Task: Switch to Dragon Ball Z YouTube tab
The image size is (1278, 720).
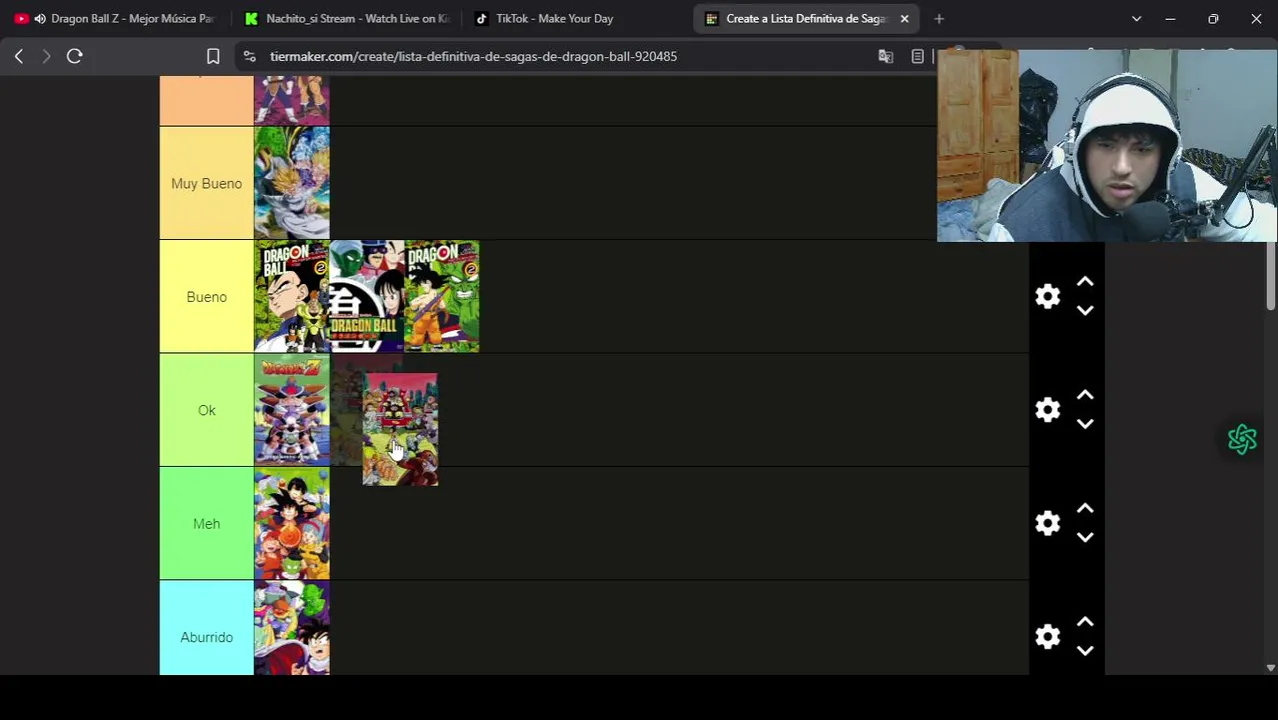Action: (115, 18)
